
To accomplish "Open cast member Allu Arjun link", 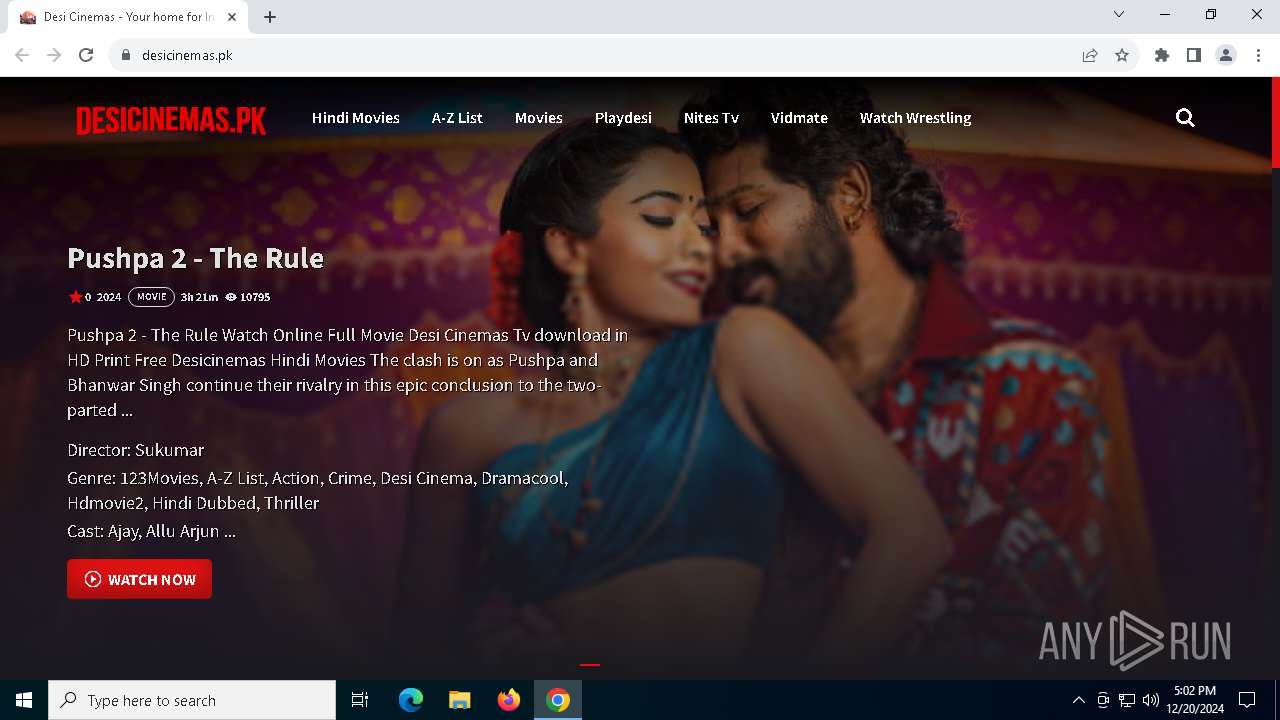I will (183, 531).
